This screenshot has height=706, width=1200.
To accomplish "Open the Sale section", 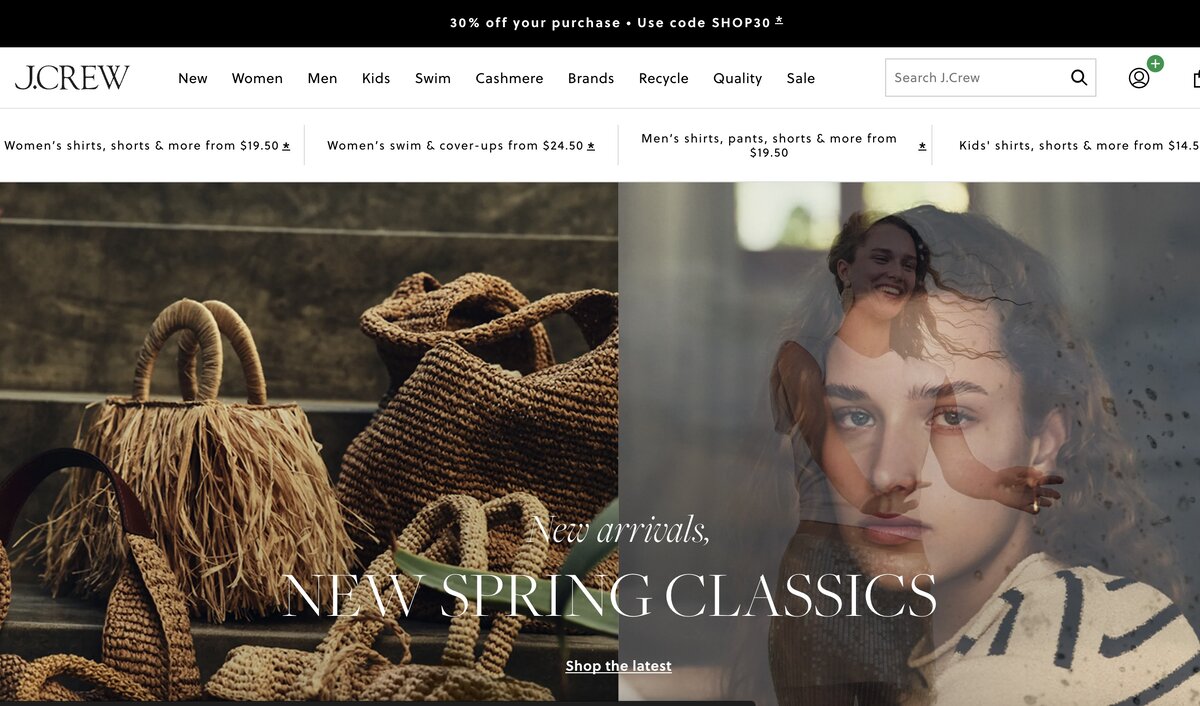I will click(801, 78).
